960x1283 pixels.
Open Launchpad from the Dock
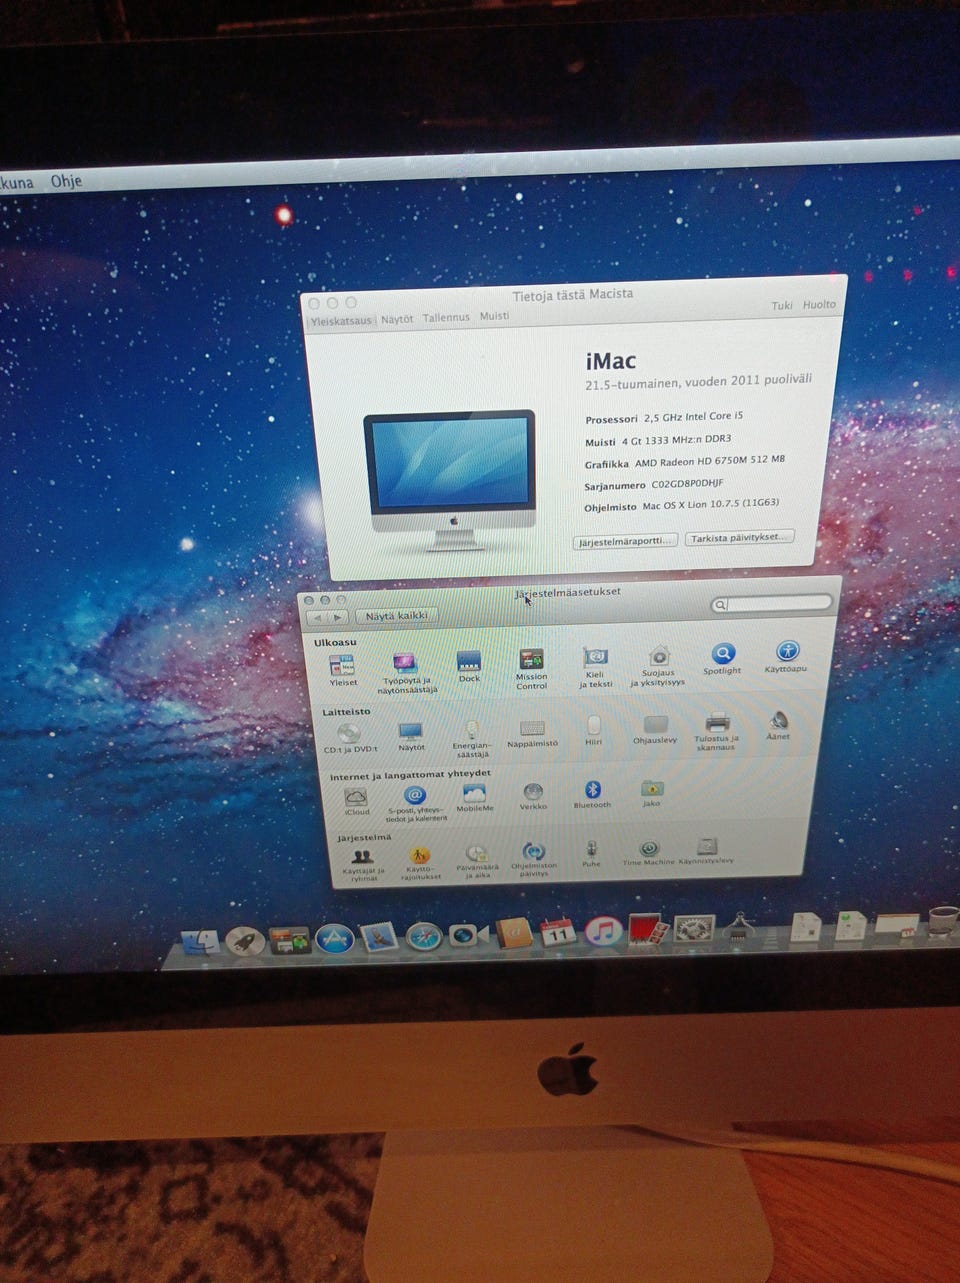click(244, 941)
